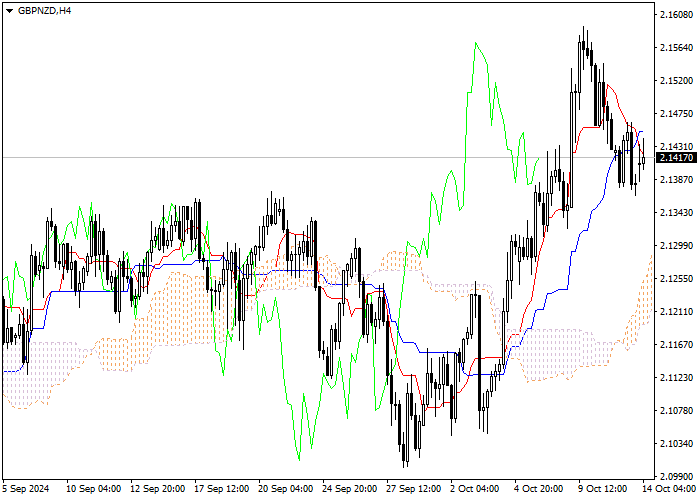Screen dimensions: 700x500
Task: Click the 2.14750 price axis label
Action: coord(676,114)
